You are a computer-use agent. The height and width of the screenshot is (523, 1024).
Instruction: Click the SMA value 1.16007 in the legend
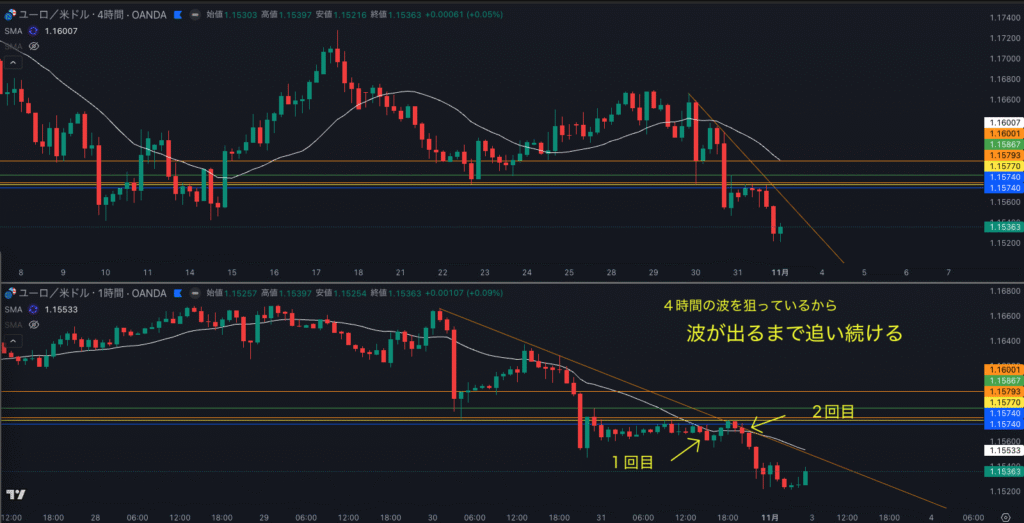click(59, 31)
